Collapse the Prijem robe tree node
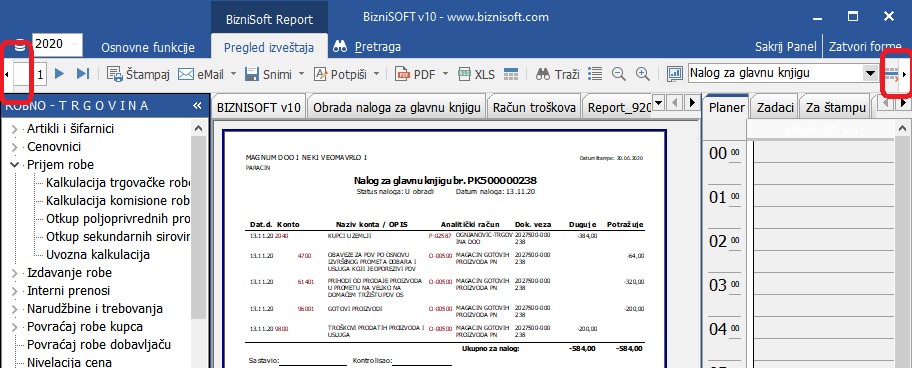912x368 pixels. tap(15, 165)
